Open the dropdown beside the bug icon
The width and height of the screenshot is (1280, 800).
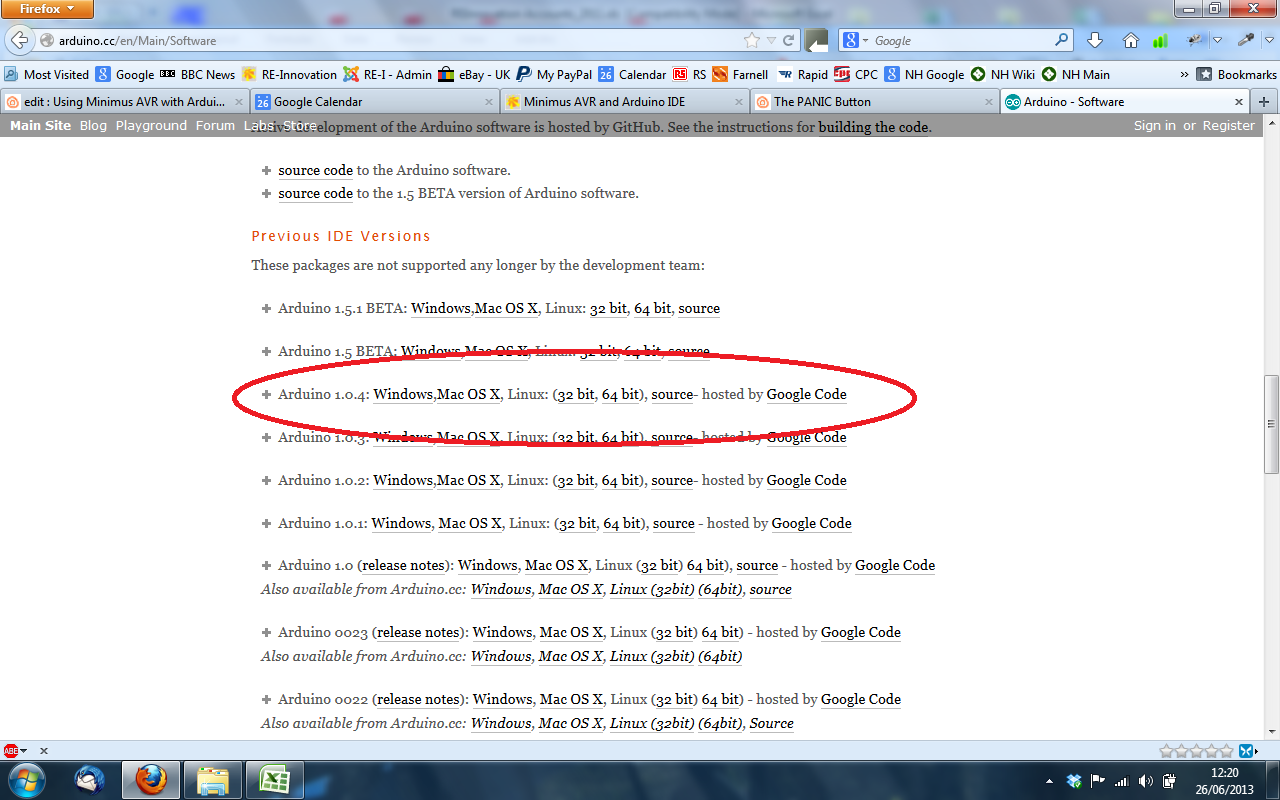[x=1217, y=41]
